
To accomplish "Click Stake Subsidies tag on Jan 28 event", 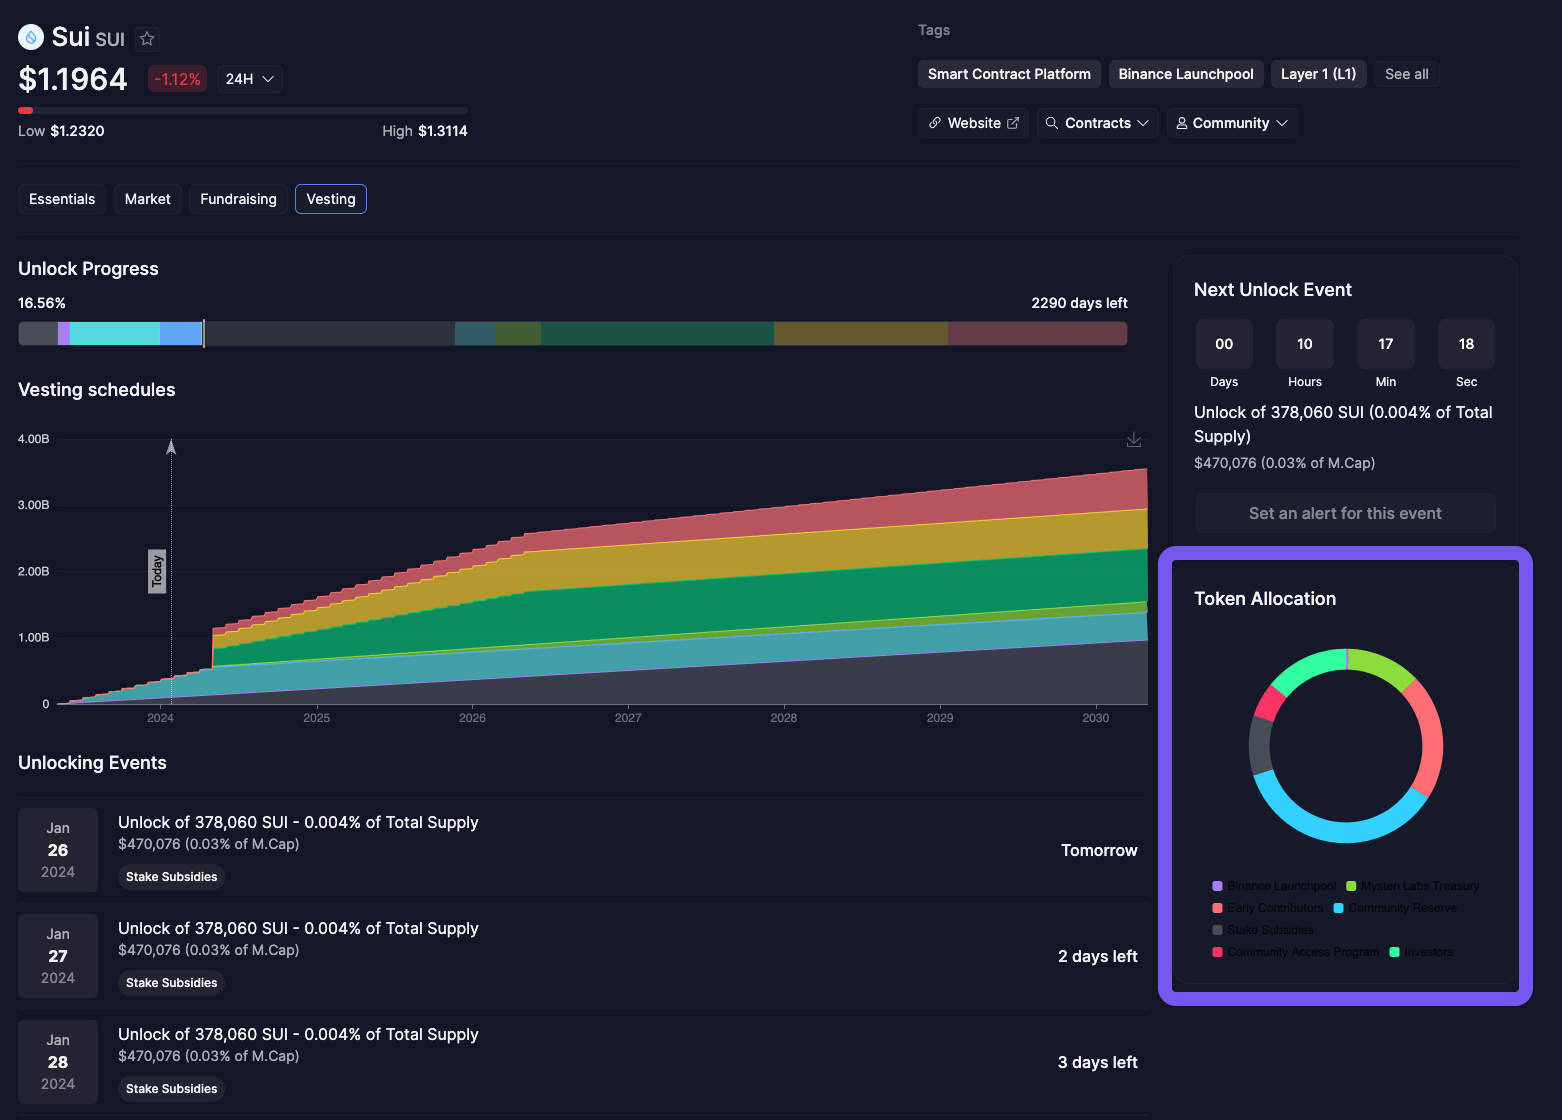I will (x=171, y=1089).
